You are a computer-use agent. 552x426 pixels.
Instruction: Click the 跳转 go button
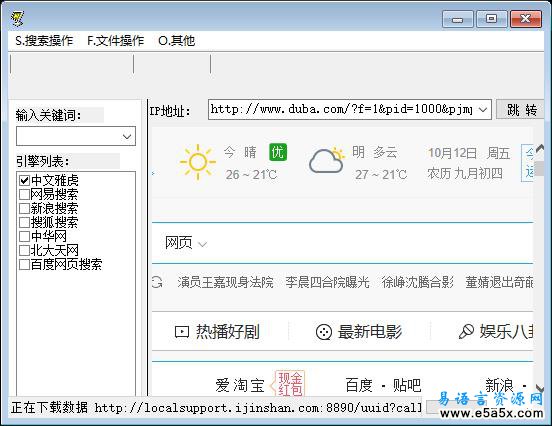pyautogui.click(x=521, y=109)
